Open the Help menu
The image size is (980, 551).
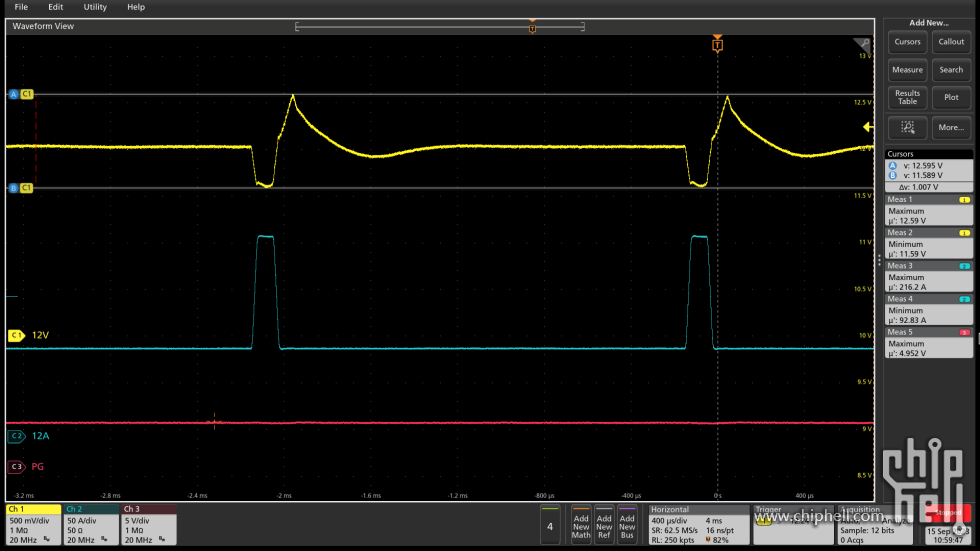coord(136,7)
